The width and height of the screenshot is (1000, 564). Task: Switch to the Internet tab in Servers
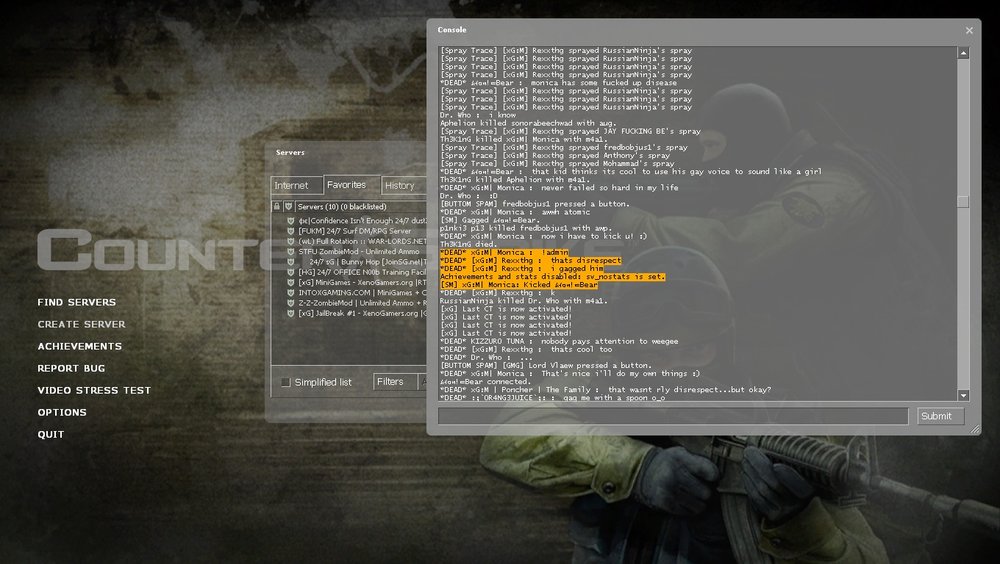297,186
